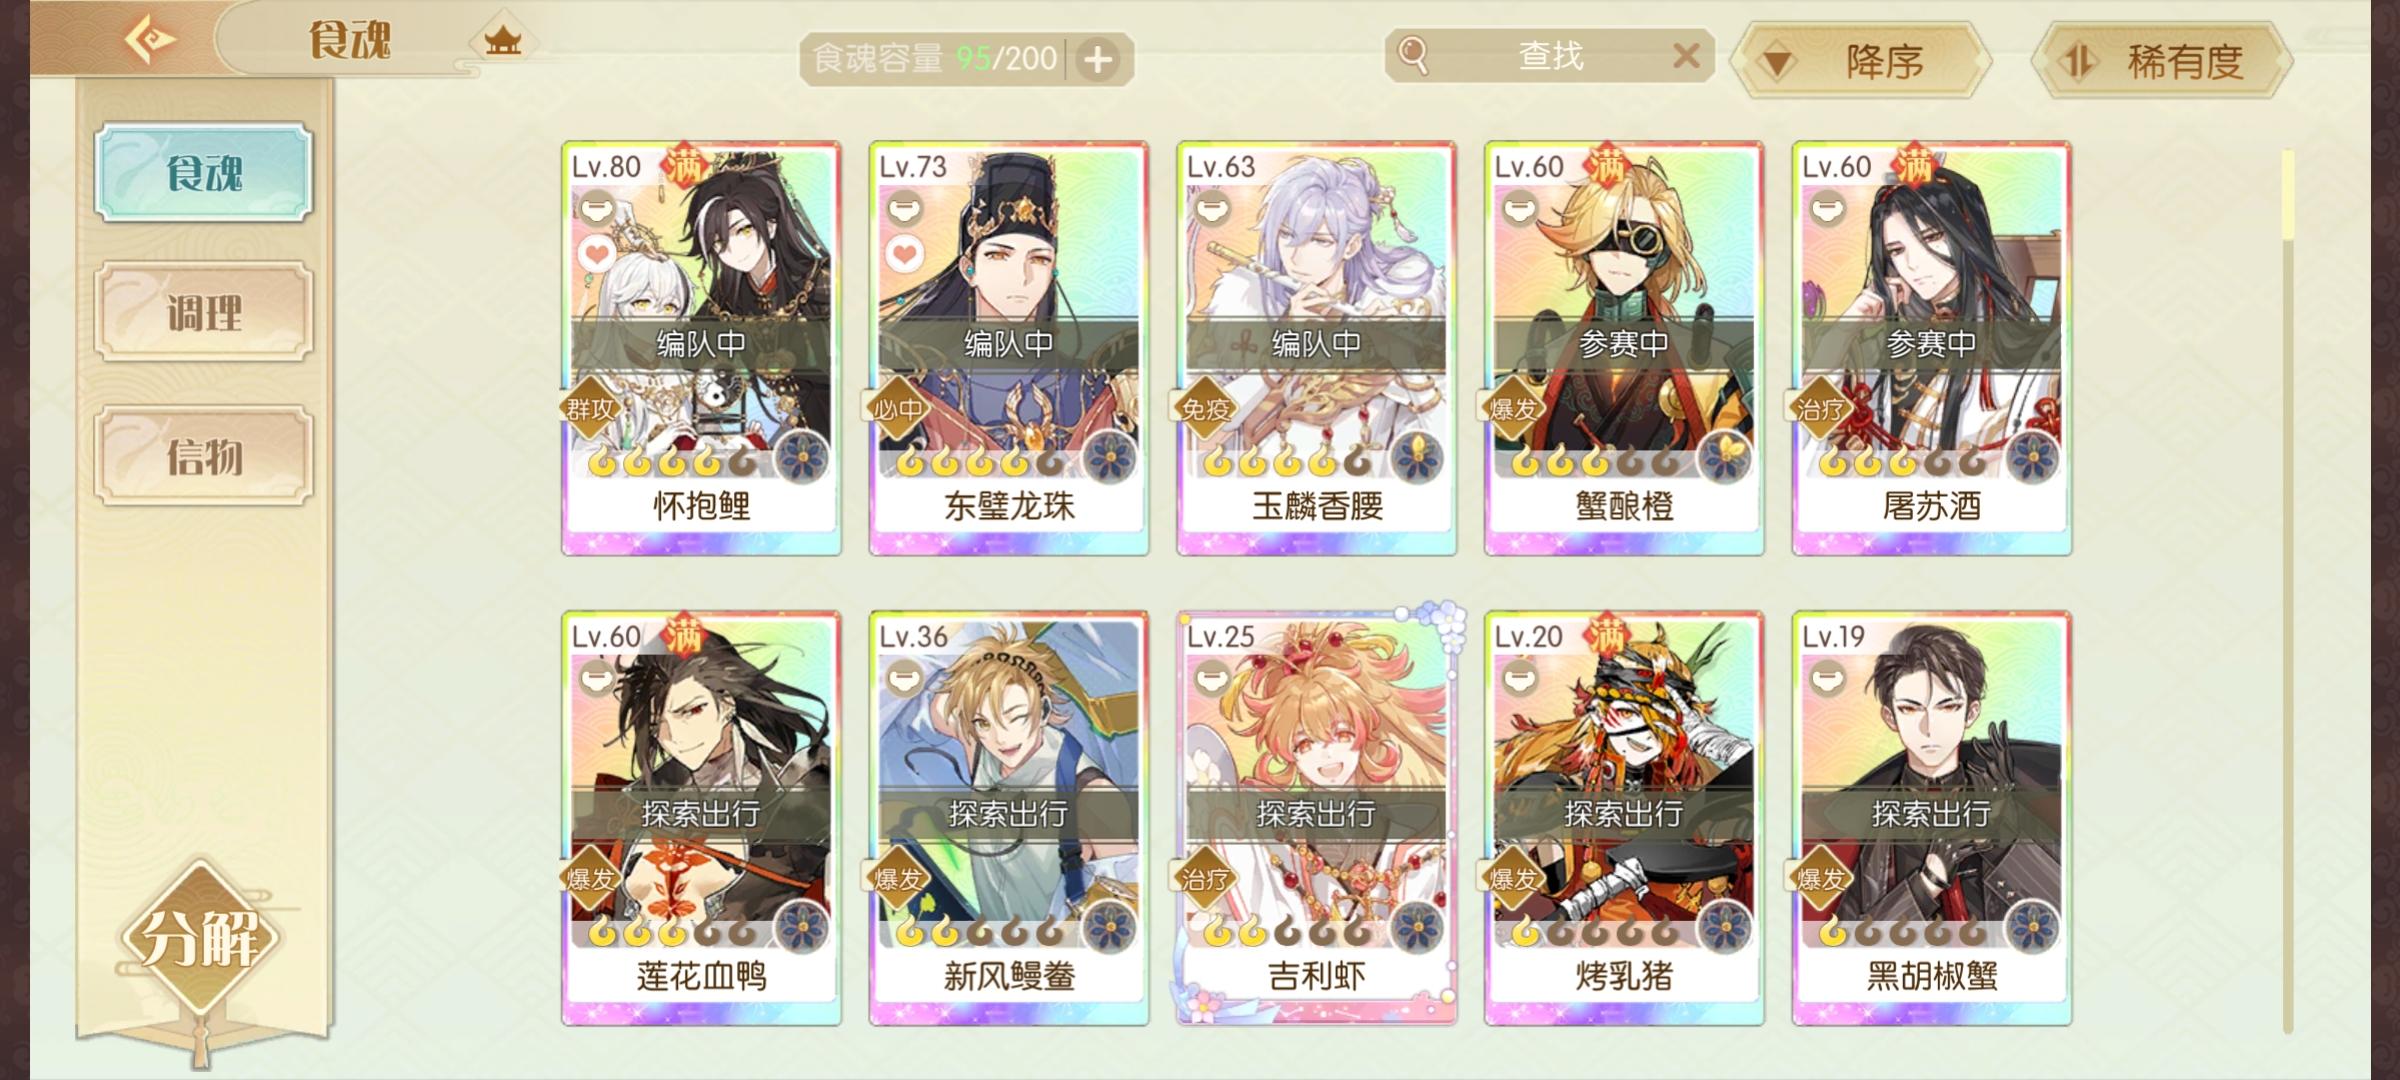Open the pavilion home icon
2400x1080 pixels.
(x=503, y=41)
